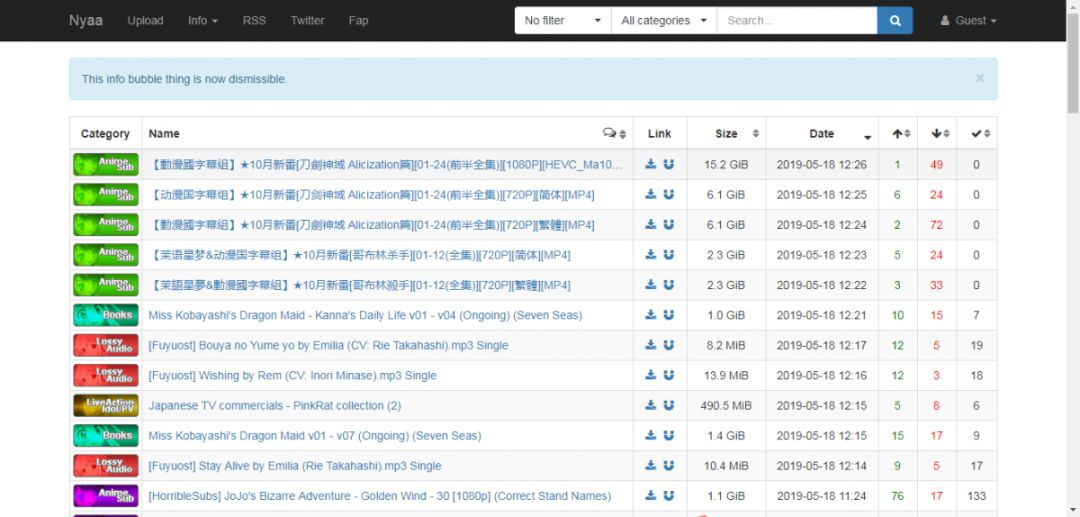Sort table by completed downloads checkmark column
Screen dimensions: 1080x517
[976, 133]
